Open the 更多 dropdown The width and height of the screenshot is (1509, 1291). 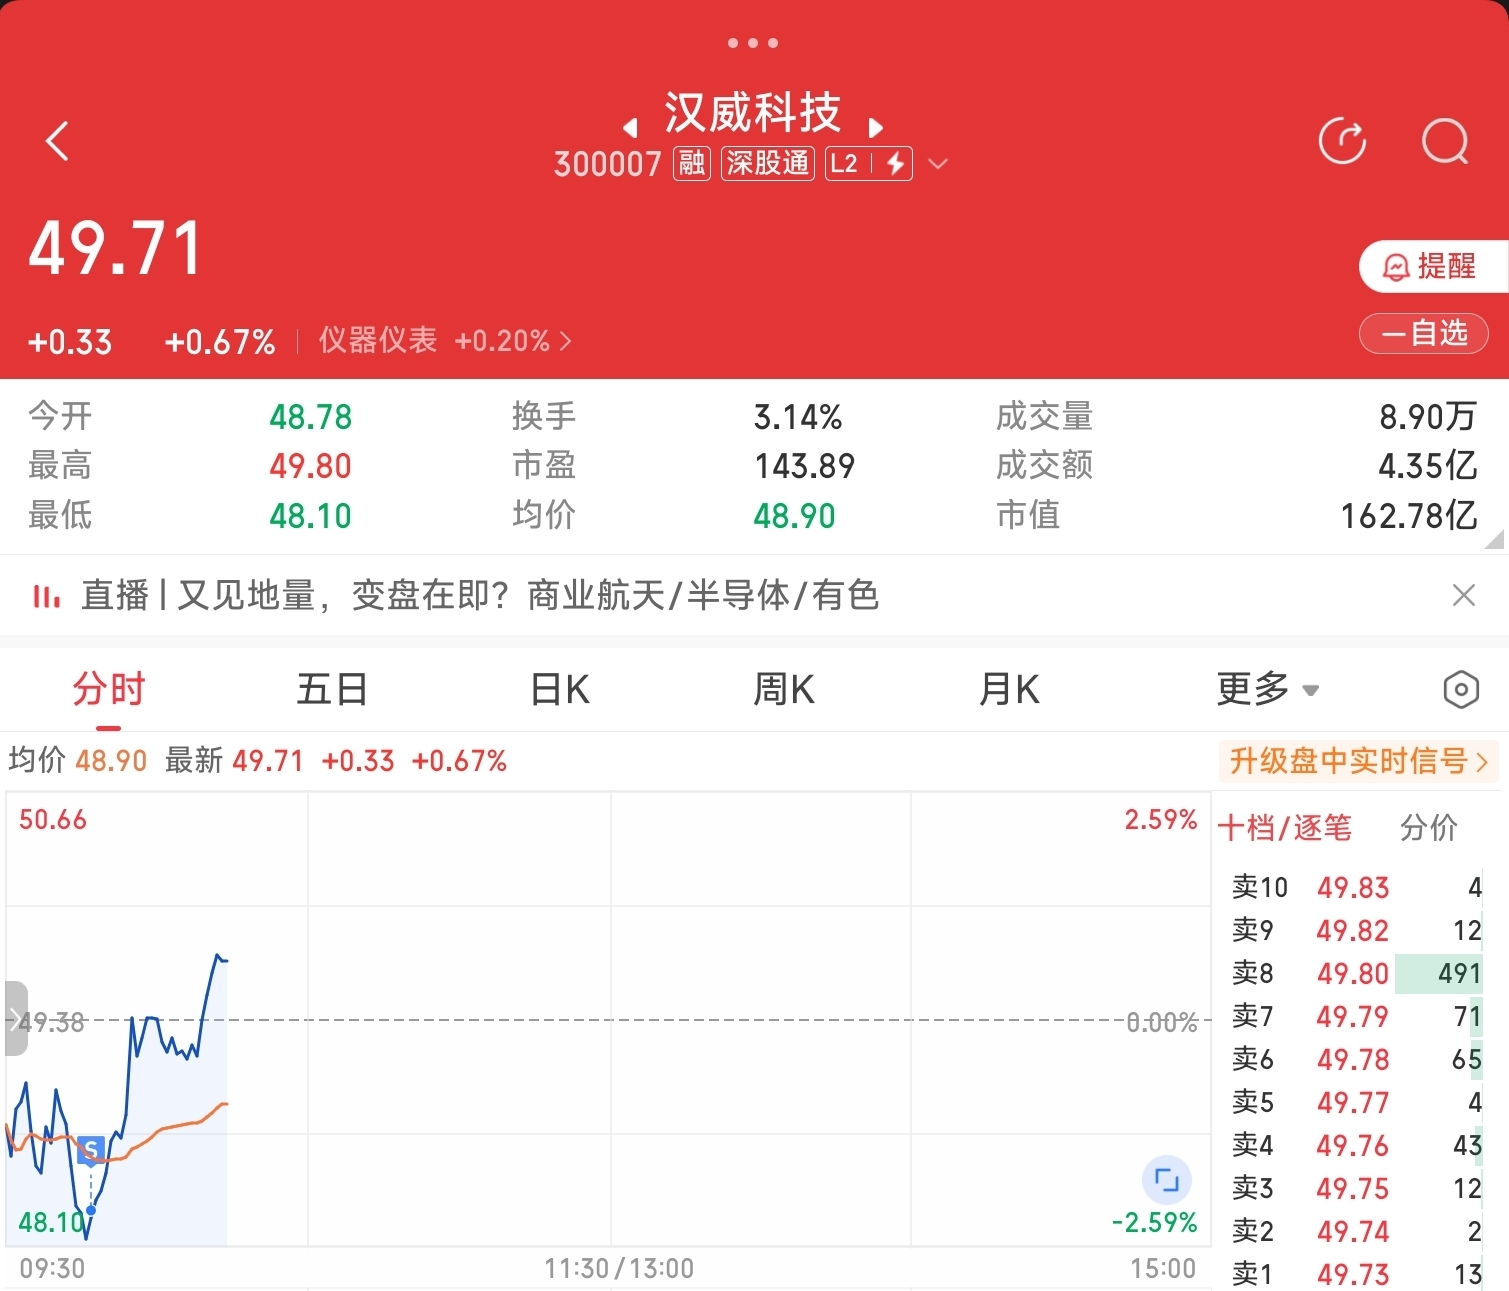1267,689
